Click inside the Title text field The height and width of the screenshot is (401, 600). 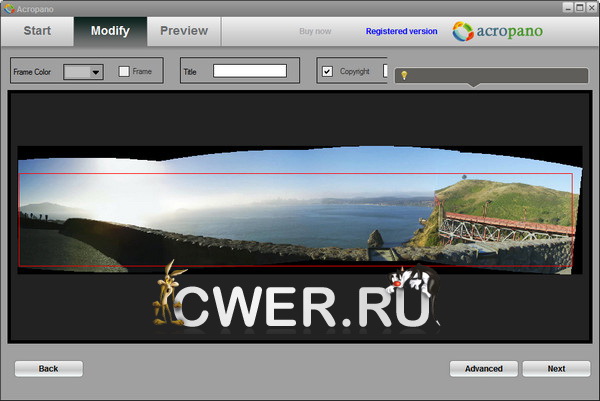click(x=249, y=71)
